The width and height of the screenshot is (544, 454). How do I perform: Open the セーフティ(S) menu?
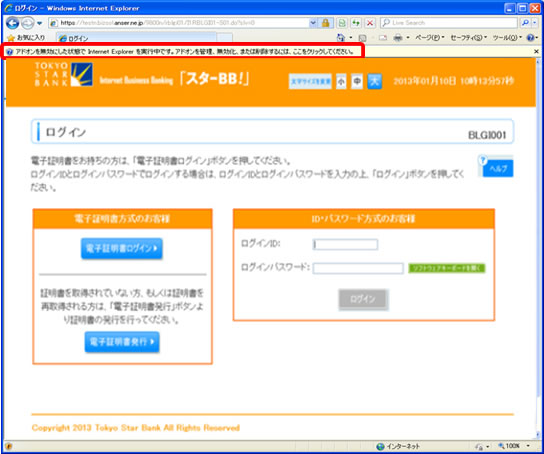468,37
